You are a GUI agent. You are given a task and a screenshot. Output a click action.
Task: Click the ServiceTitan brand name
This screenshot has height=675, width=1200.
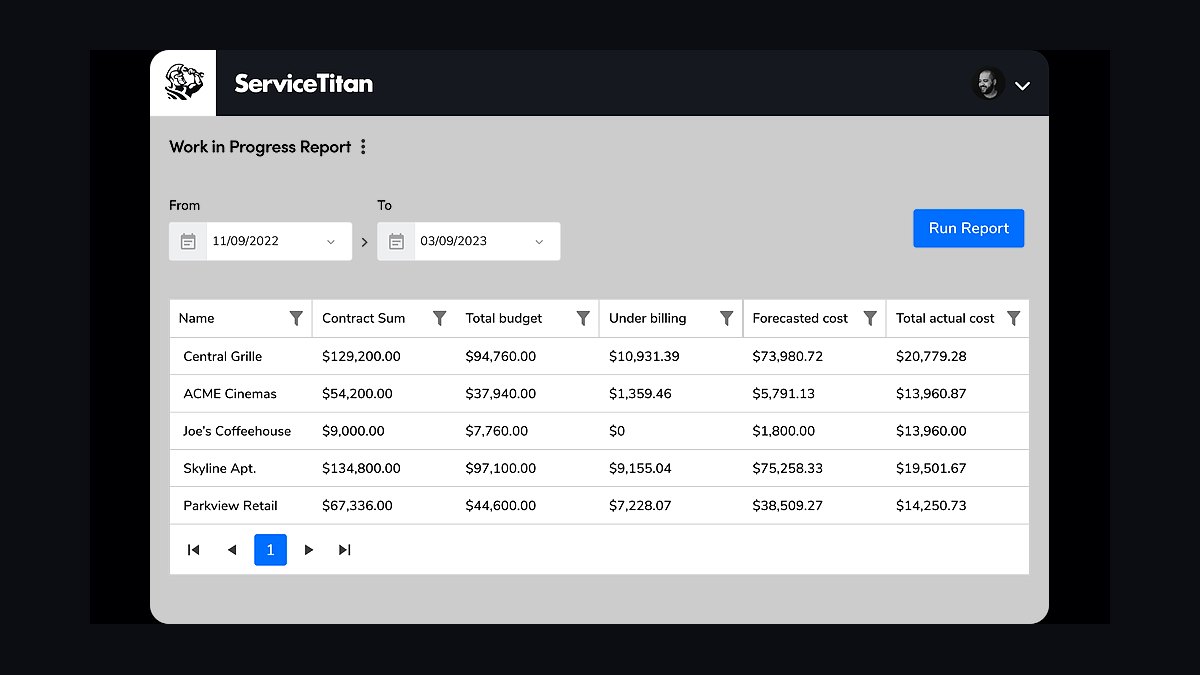click(x=304, y=84)
